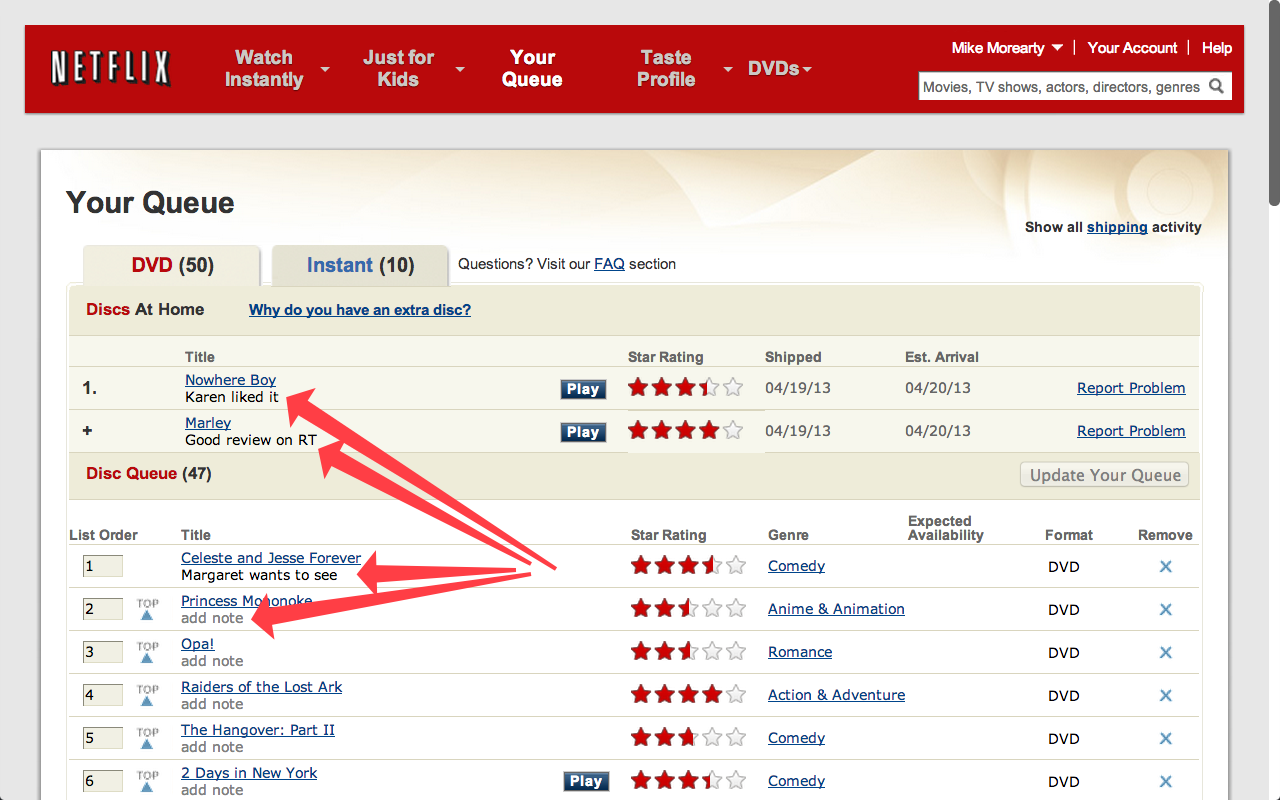Click the Netflix logo
Screen dimensions: 1280x800
tap(109, 67)
